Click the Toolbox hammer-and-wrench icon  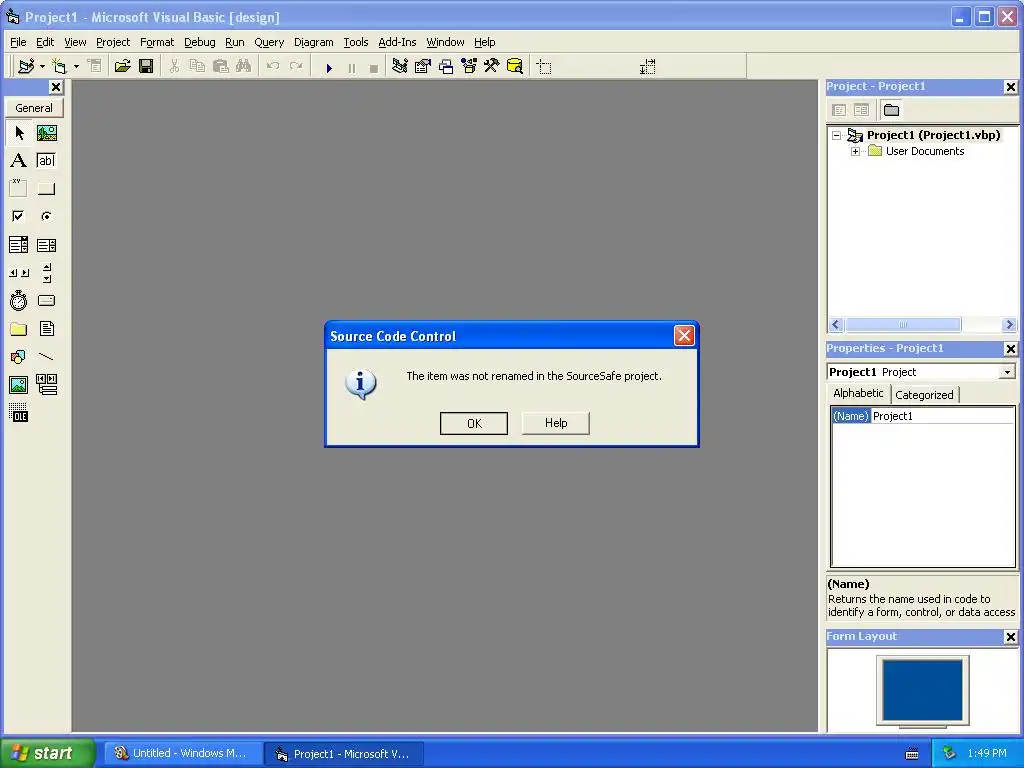(492, 66)
